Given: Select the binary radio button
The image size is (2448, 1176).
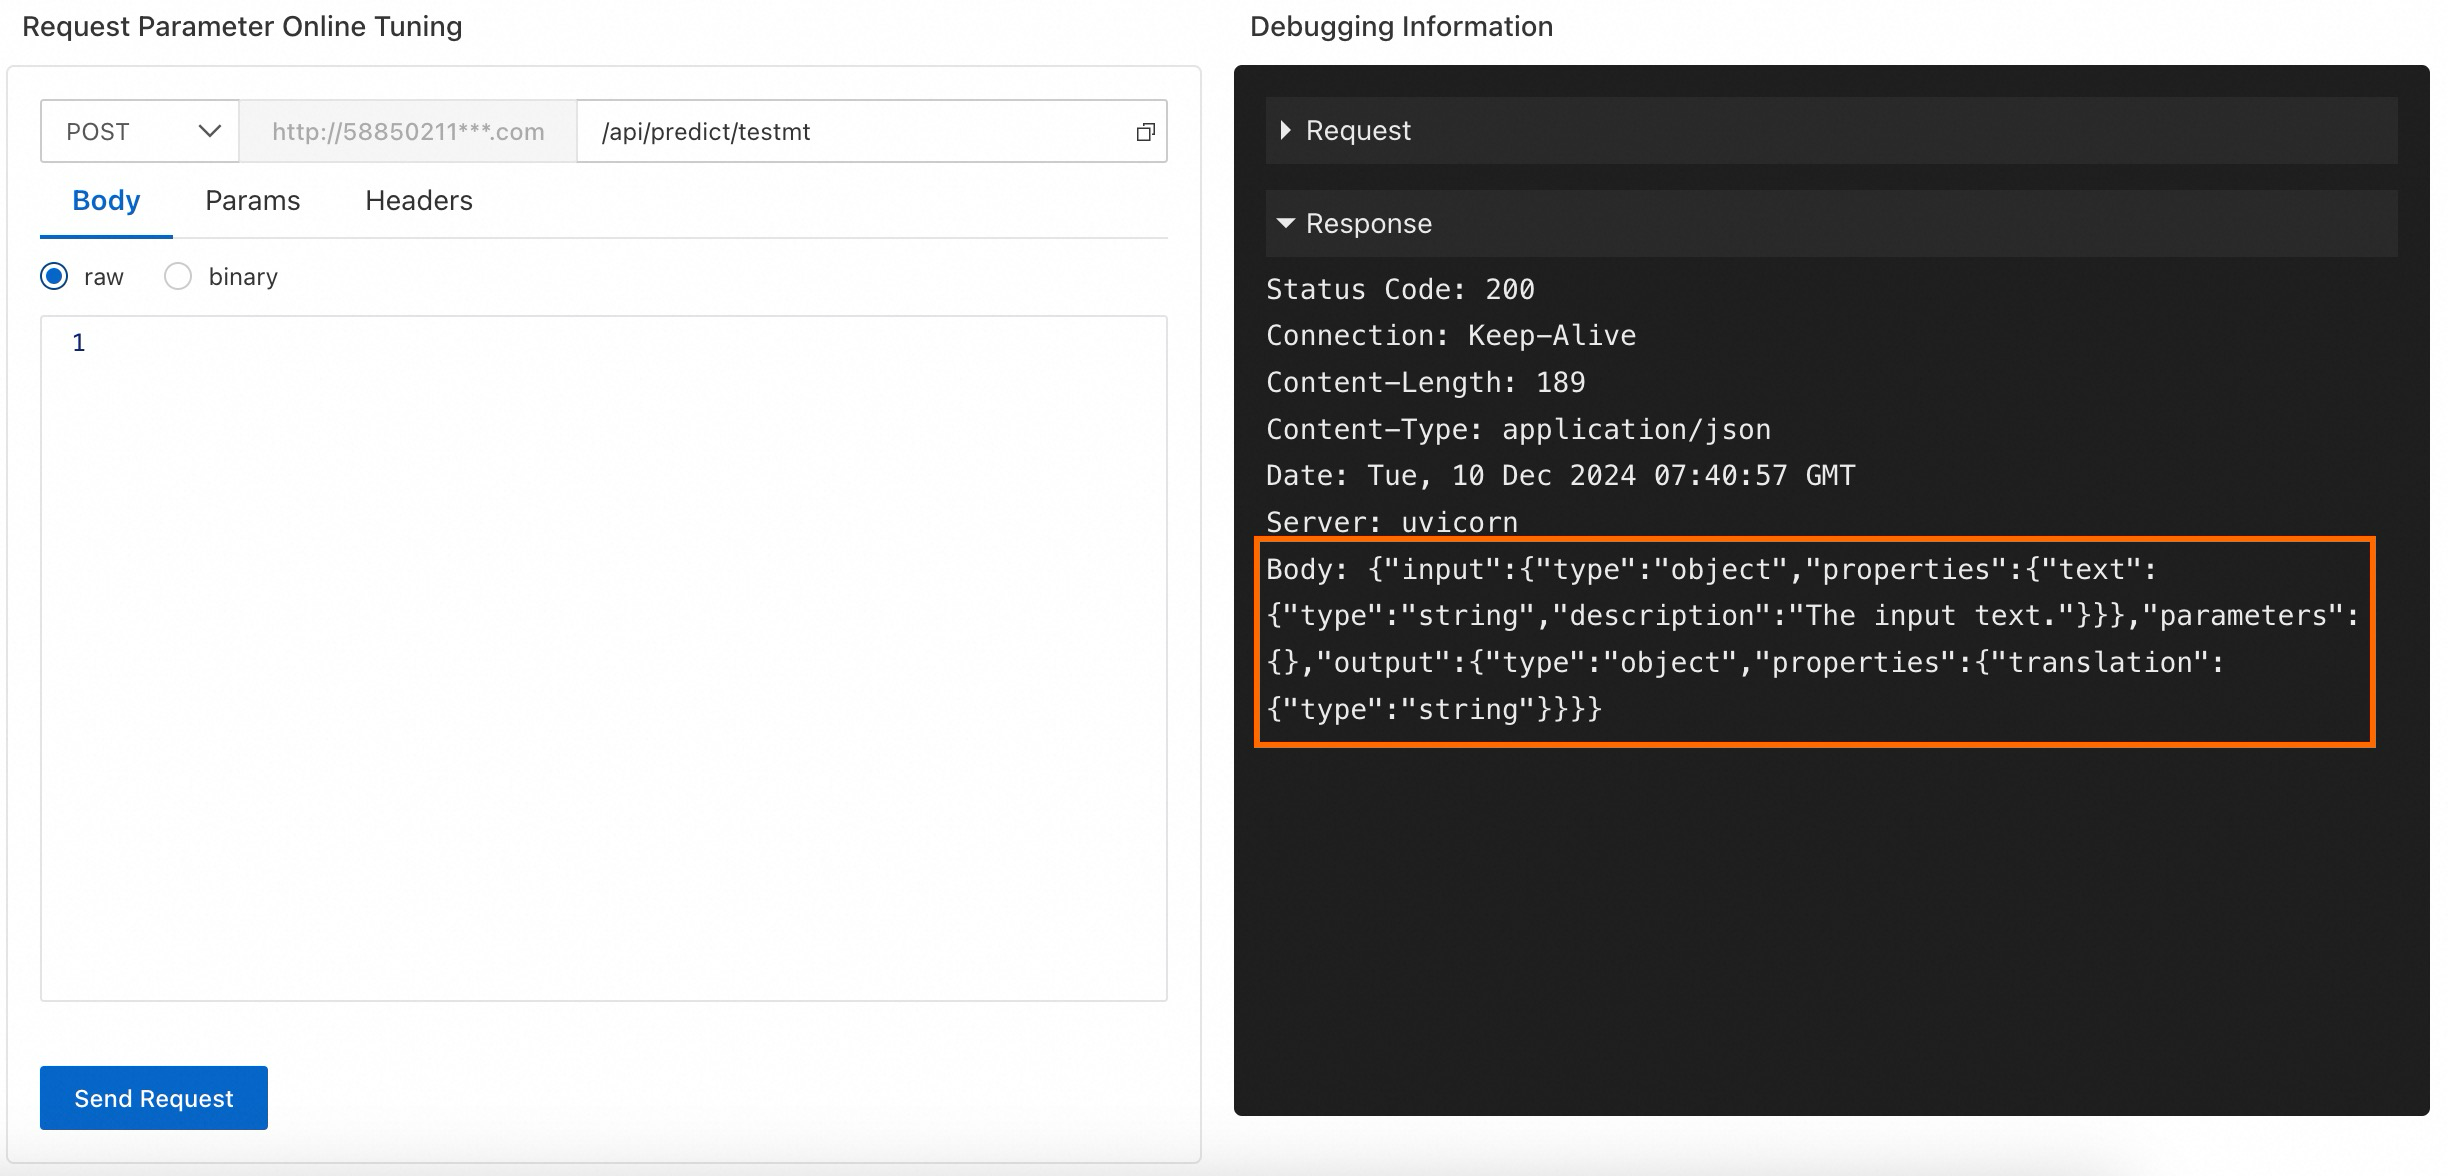Looking at the screenshot, I should [178, 276].
